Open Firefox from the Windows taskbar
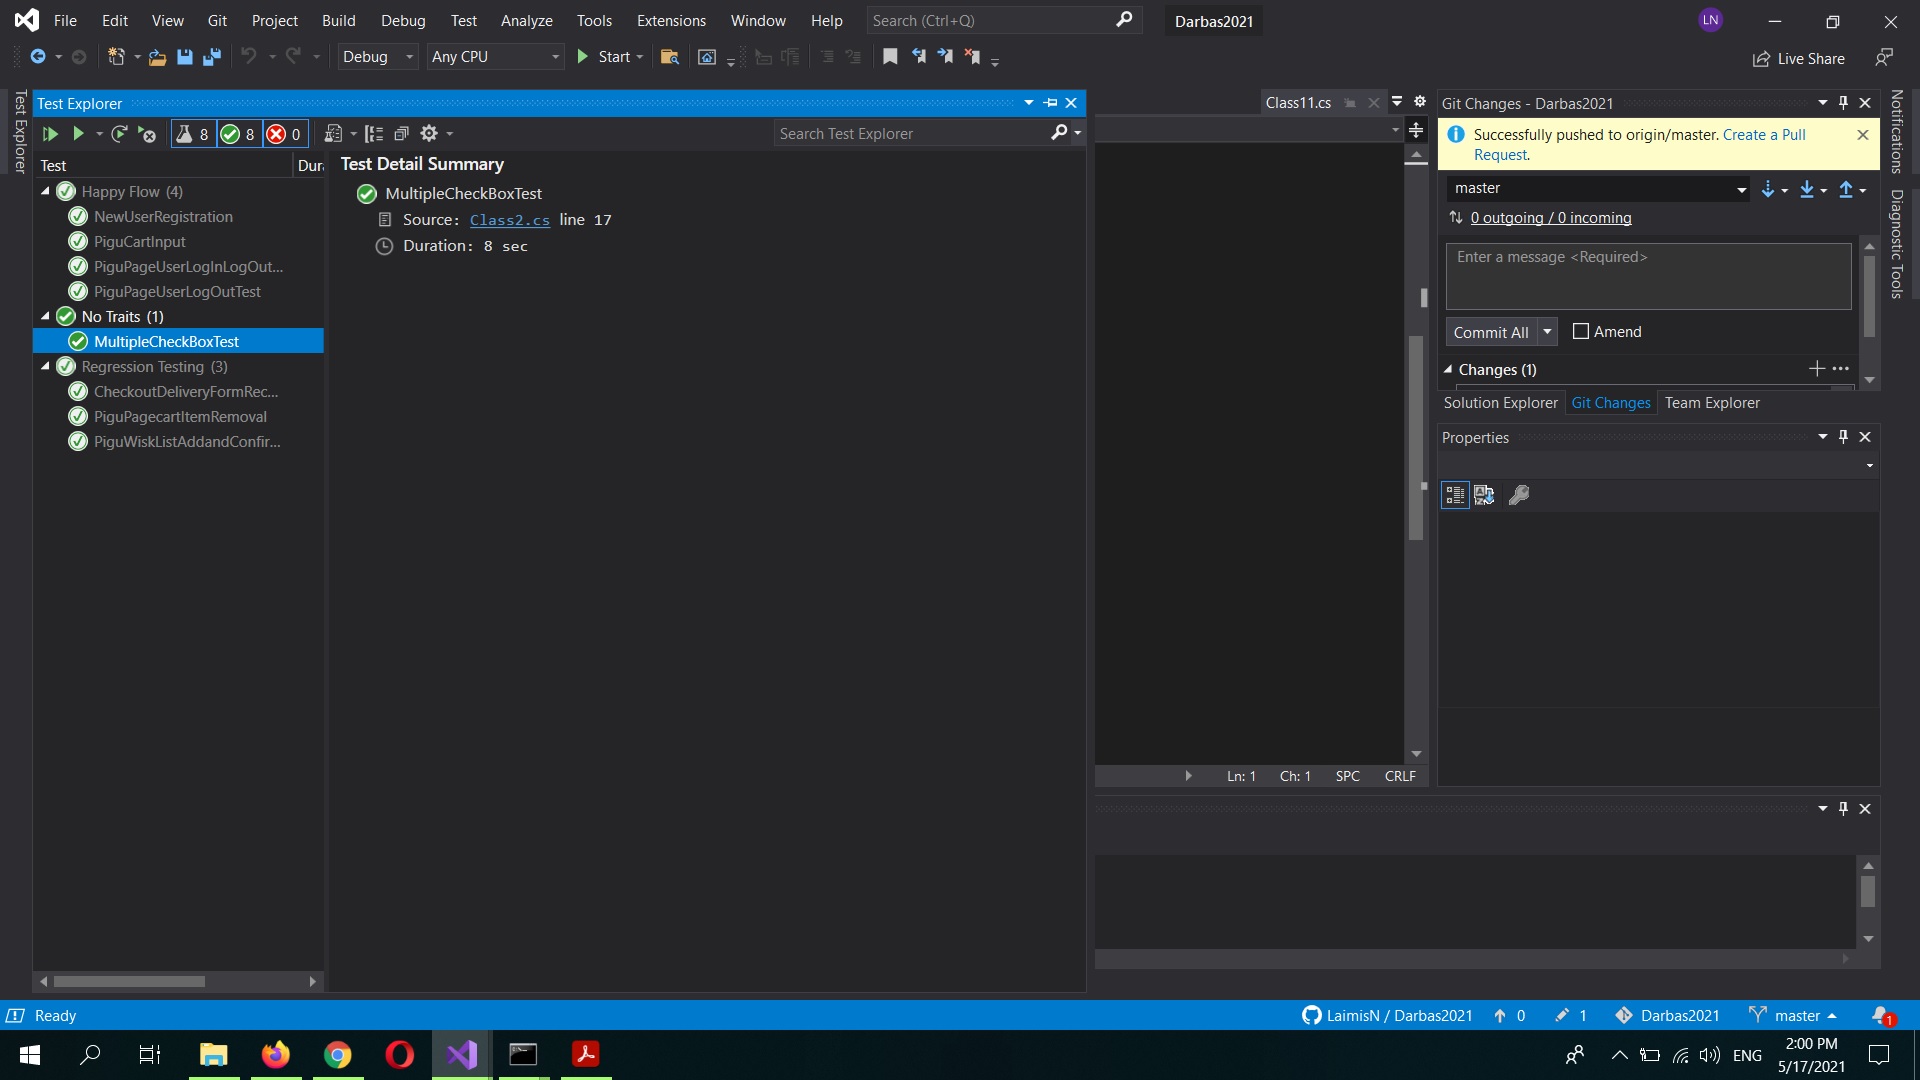Viewport: 1920px width, 1080px height. pyautogui.click(x=275, y=1055)
